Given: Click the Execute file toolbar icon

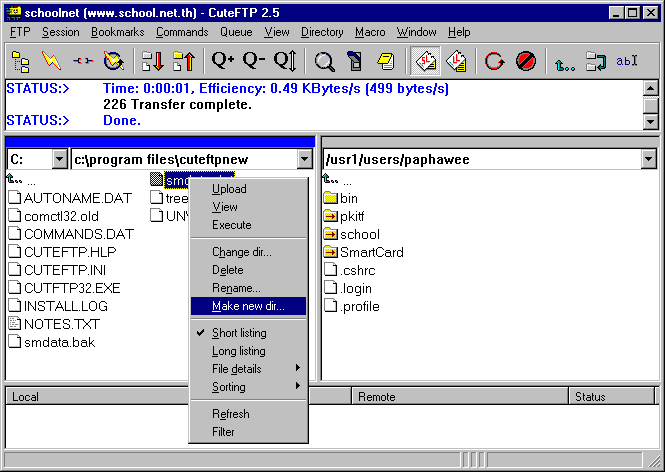Looking at the screenshot, I should pyautogui.click(x=355, y=61).
